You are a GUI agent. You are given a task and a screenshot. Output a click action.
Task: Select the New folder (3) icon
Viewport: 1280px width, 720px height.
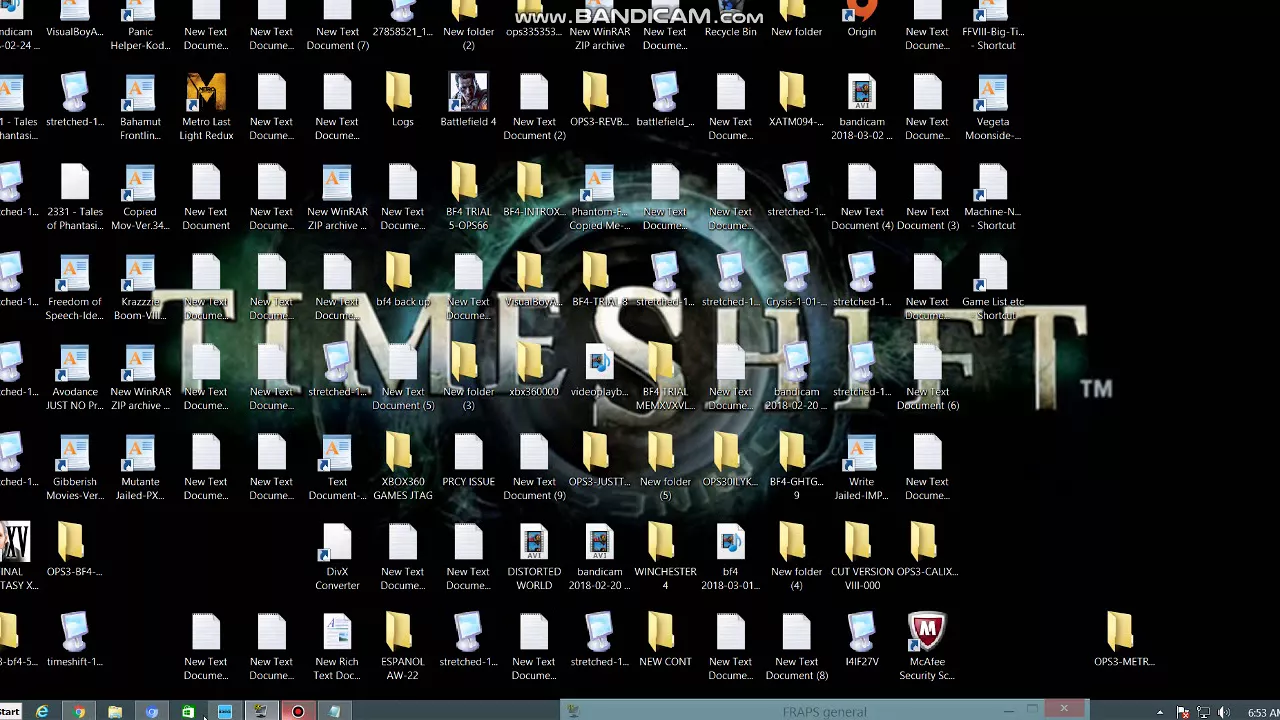(468, 377)
